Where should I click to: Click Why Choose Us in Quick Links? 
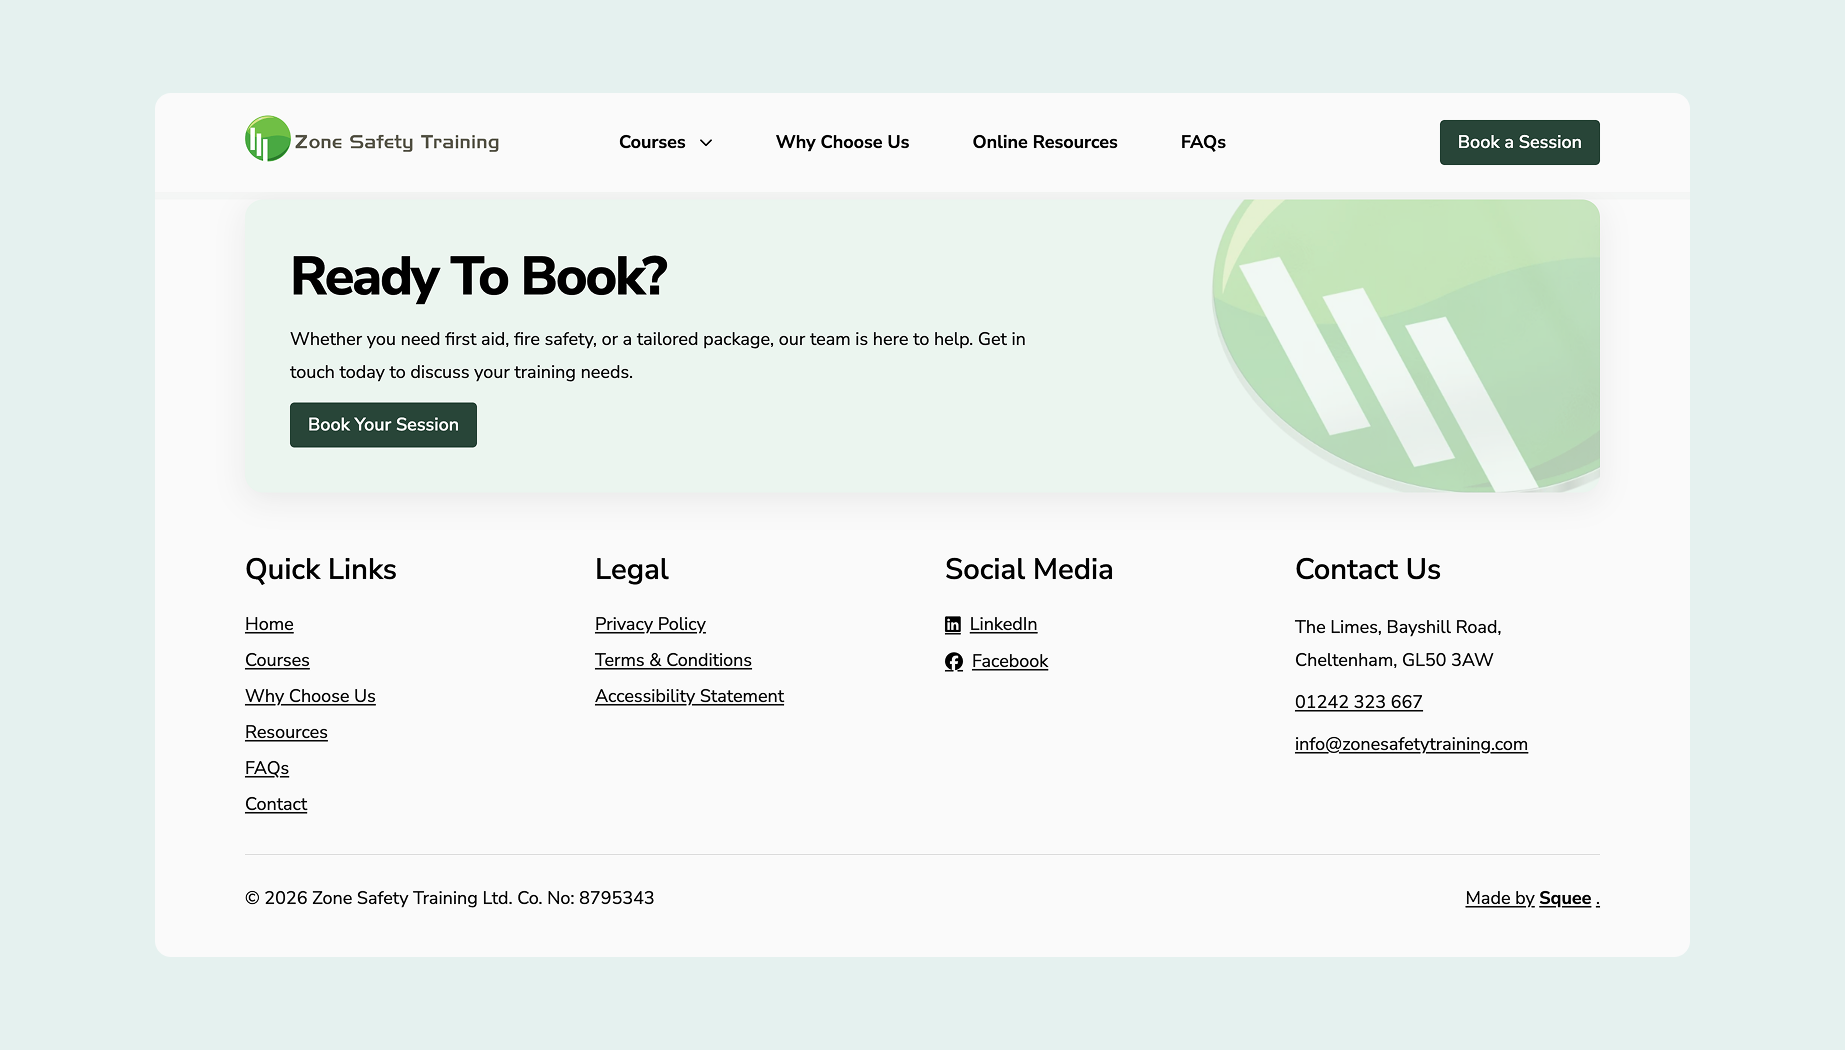tap(310, 696)
